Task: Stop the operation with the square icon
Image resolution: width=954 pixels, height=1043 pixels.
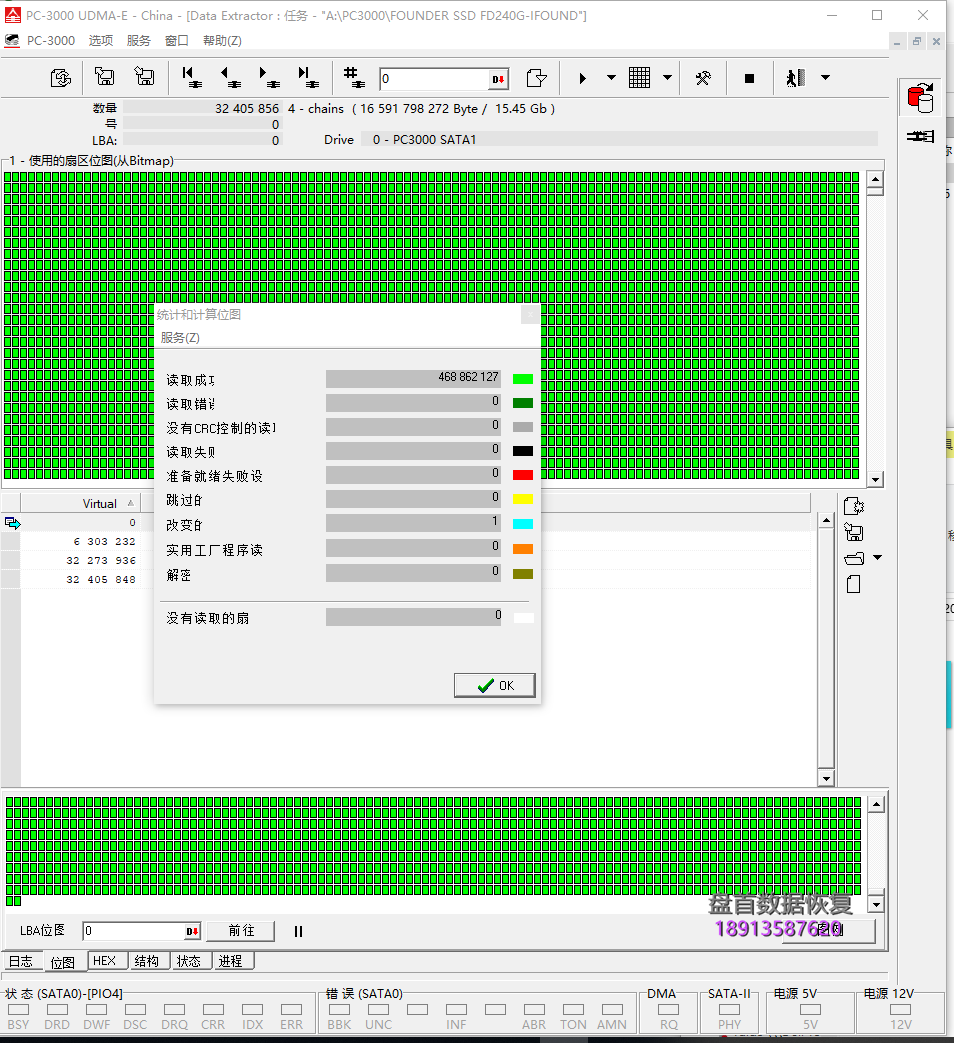Action: pos(749,78)
